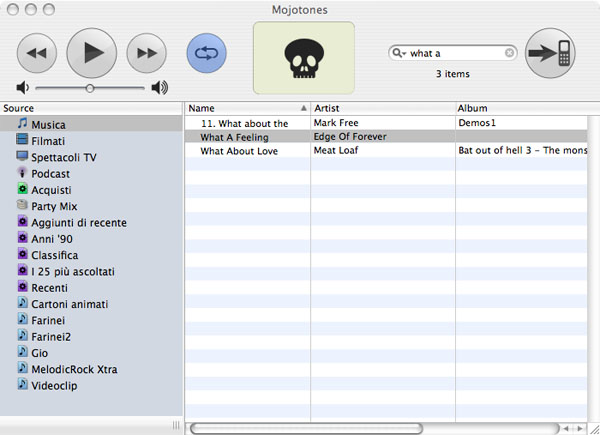Start playback with the Play button
The image size is (600, 435).
pyautogui.click(x=92, y=53)
